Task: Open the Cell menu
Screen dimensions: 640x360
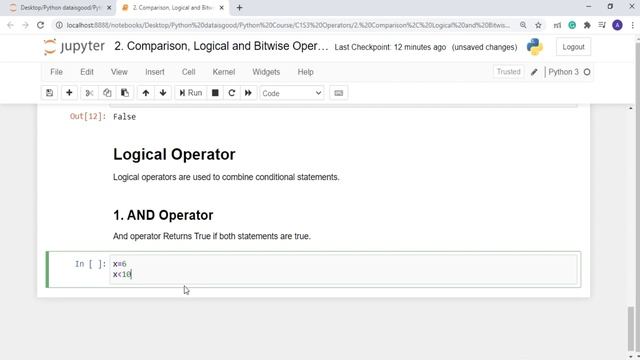Action: point(189,72)
